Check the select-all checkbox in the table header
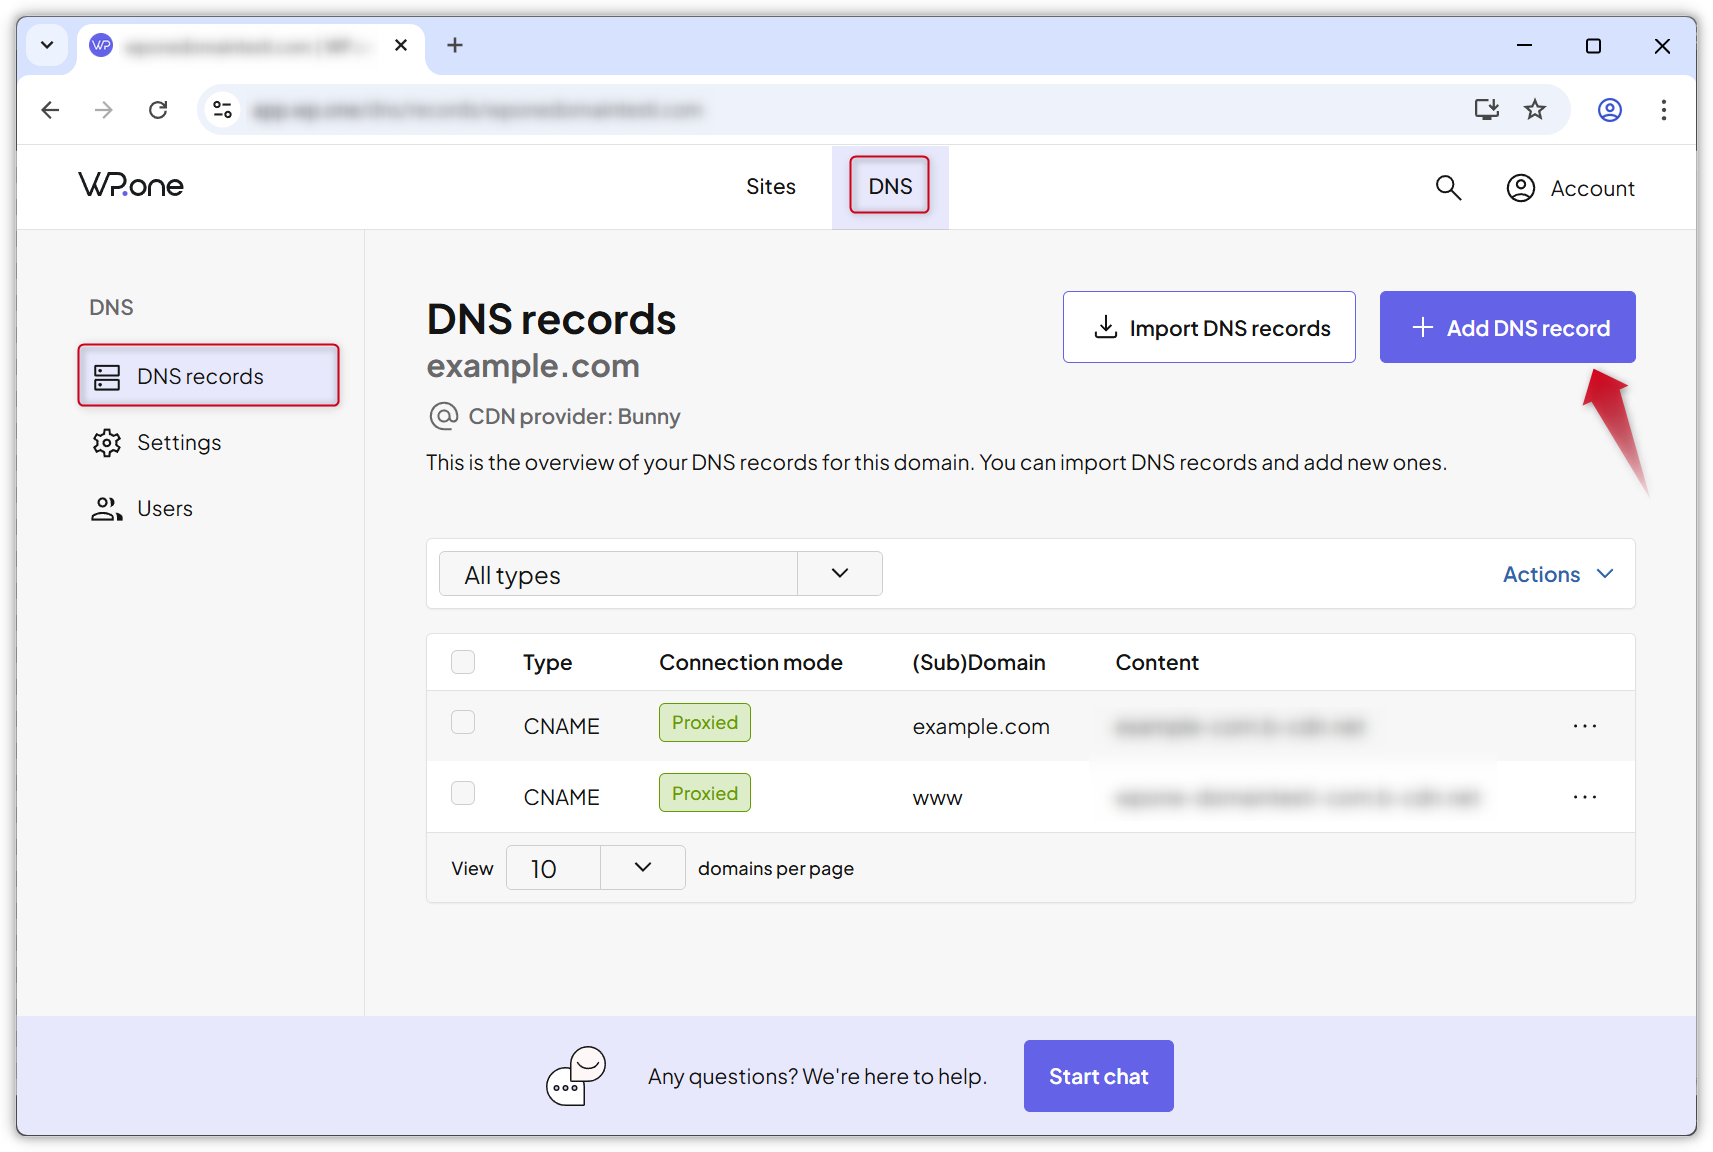This screenshot has height=1152, width=1713. (x=463, y=661)
